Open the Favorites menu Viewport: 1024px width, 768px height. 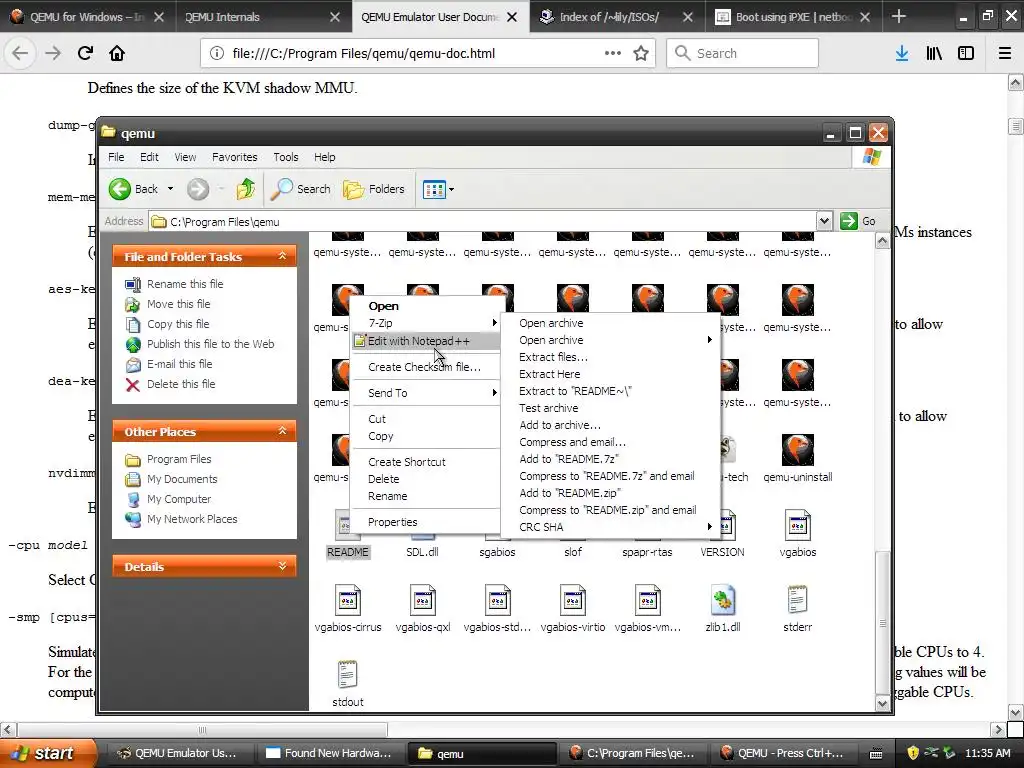[234, 157]
